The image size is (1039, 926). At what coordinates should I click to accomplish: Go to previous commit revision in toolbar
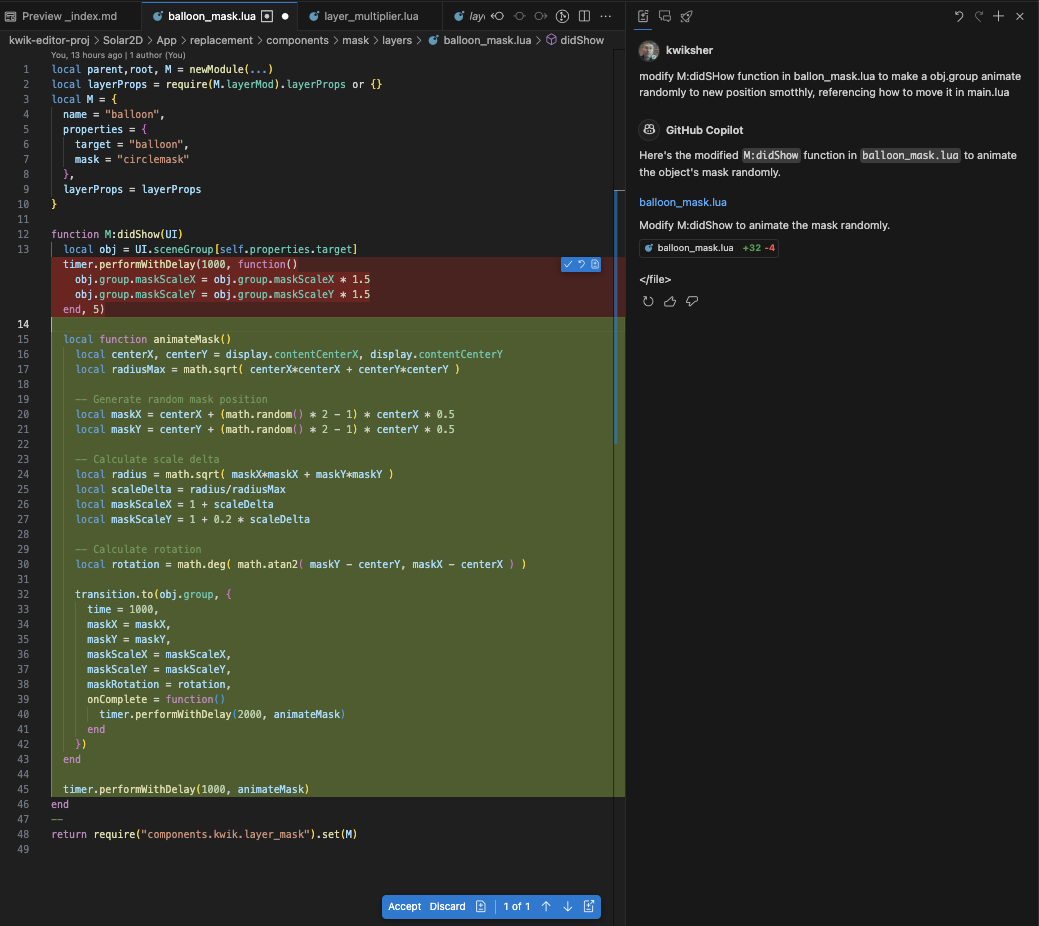click(x=520, y=16)
